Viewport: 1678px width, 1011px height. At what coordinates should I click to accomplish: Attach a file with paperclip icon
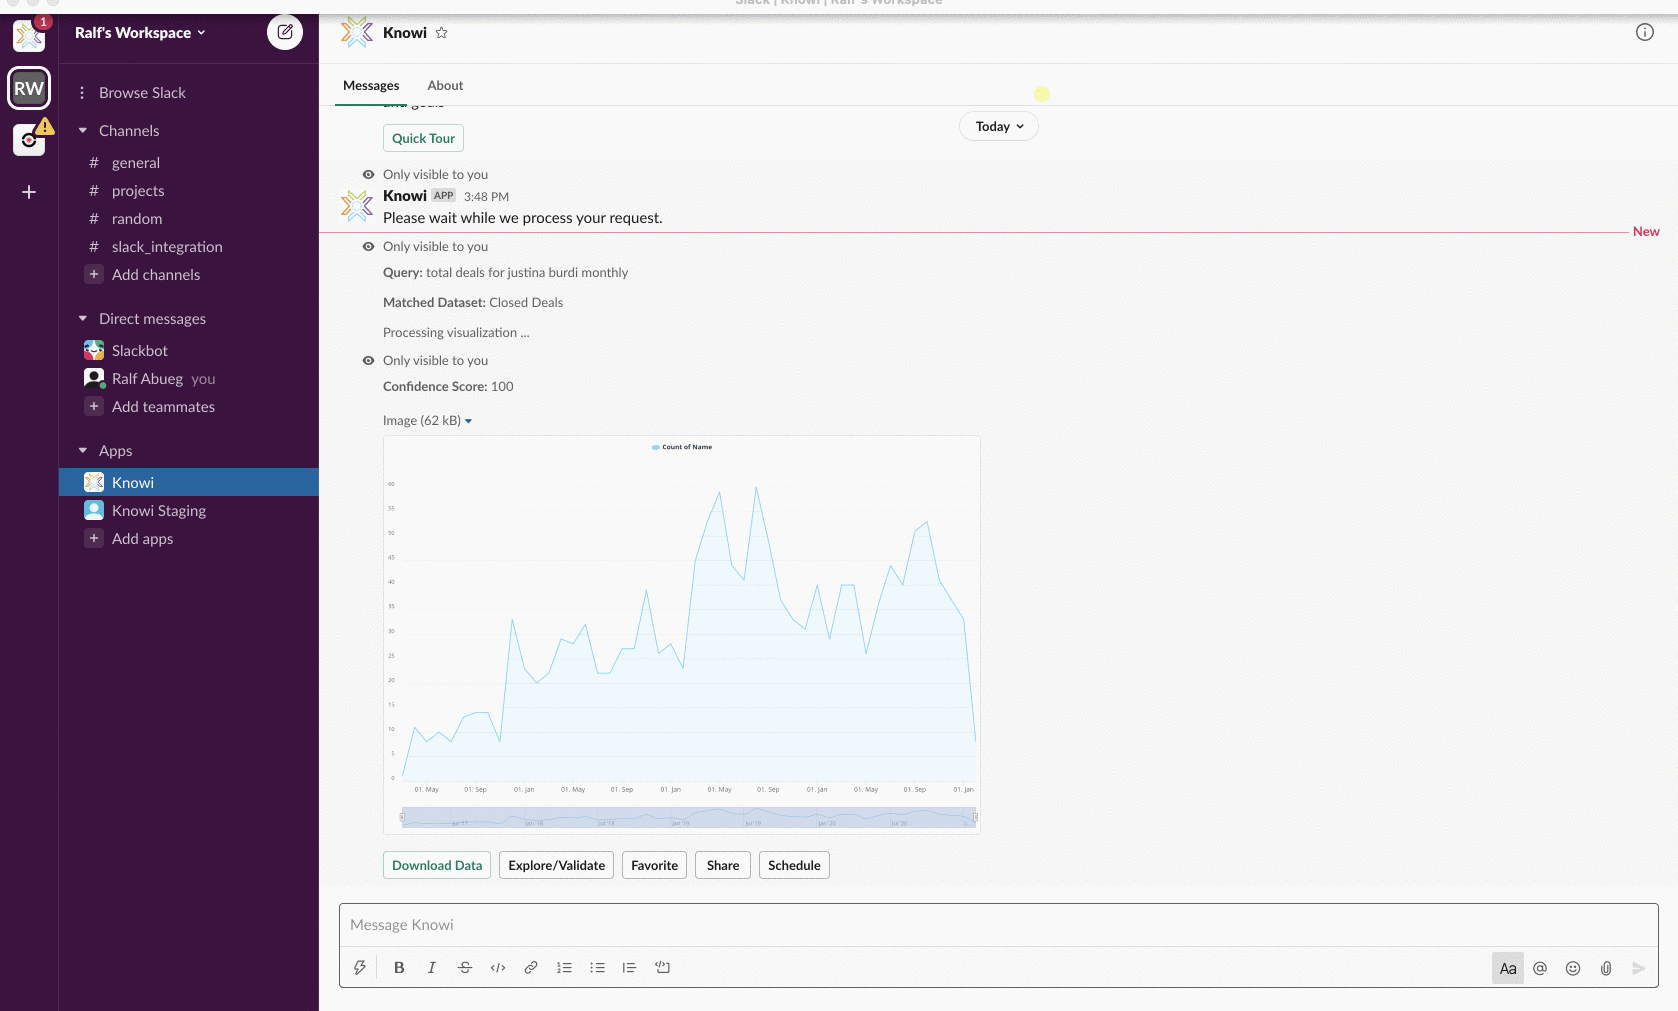point(1606,968)
